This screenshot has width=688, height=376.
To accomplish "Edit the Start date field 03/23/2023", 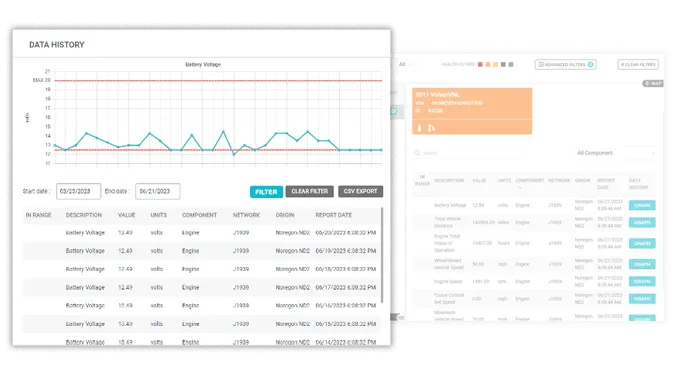I will tap(79, 191).
